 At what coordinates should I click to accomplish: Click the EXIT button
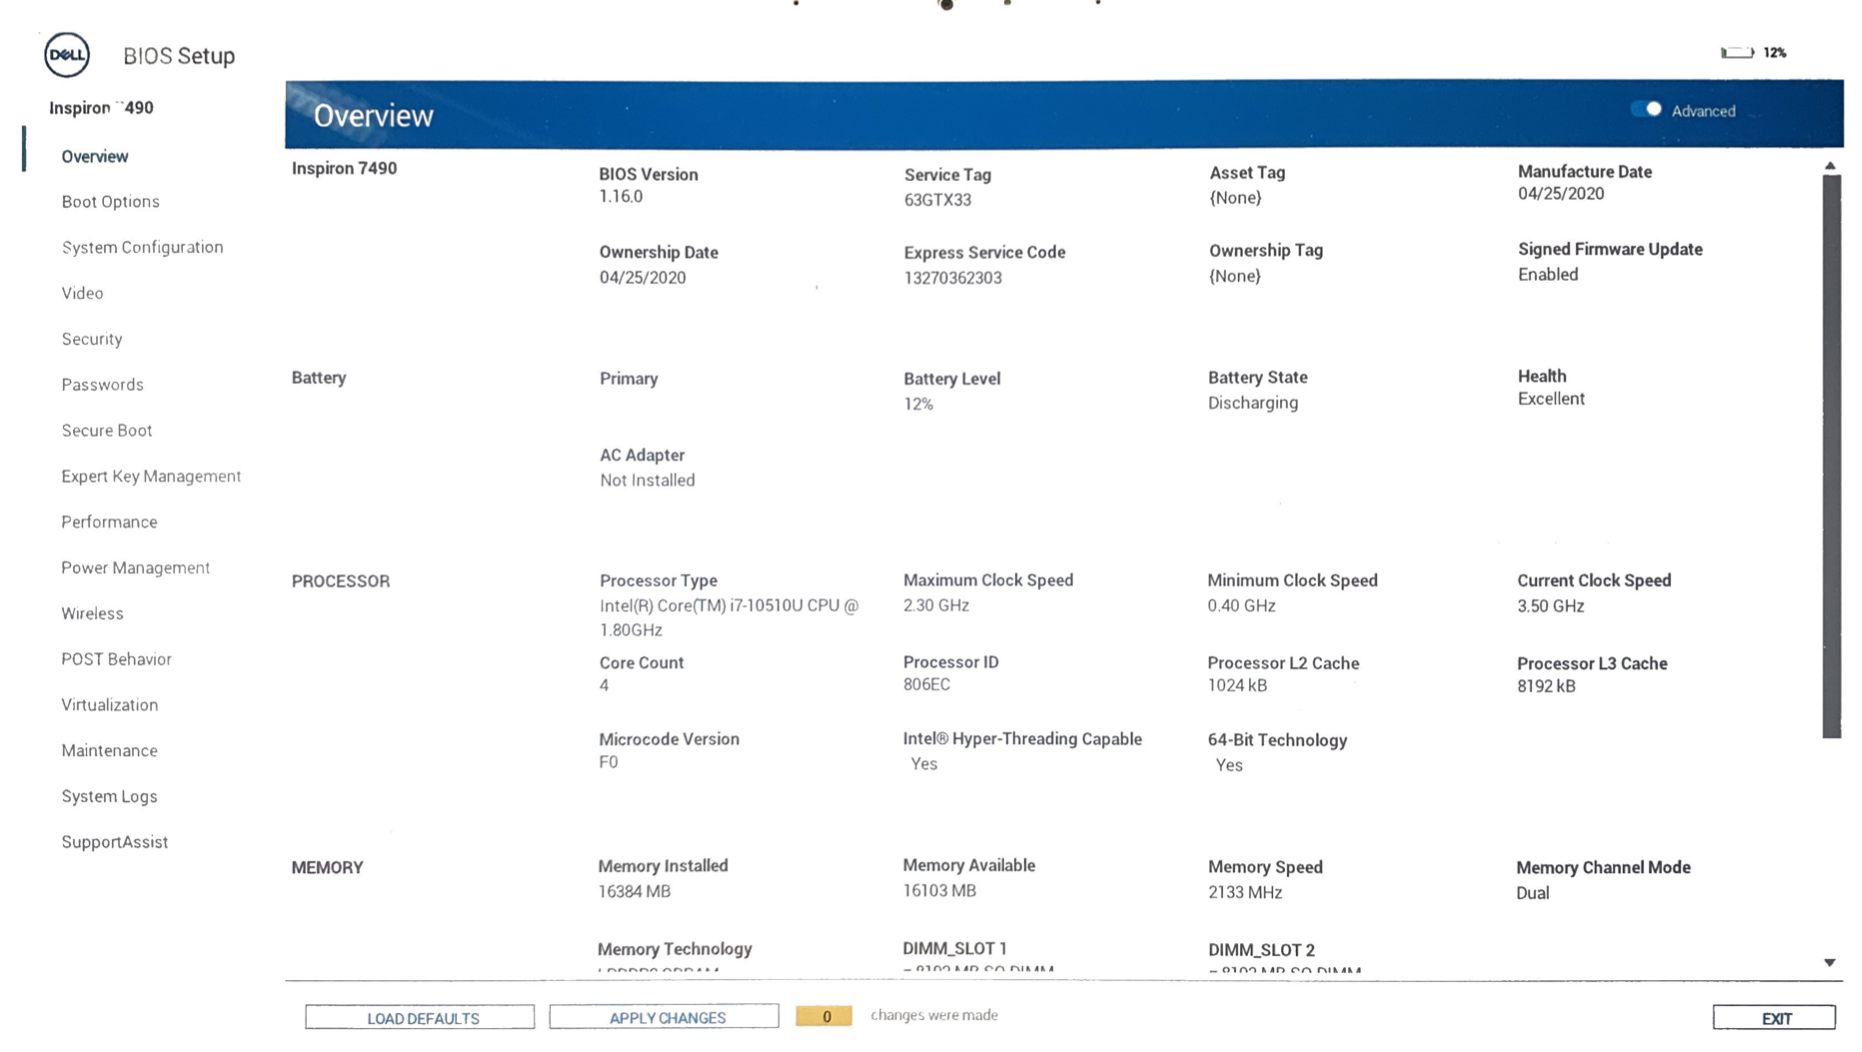(1774, 1018)
